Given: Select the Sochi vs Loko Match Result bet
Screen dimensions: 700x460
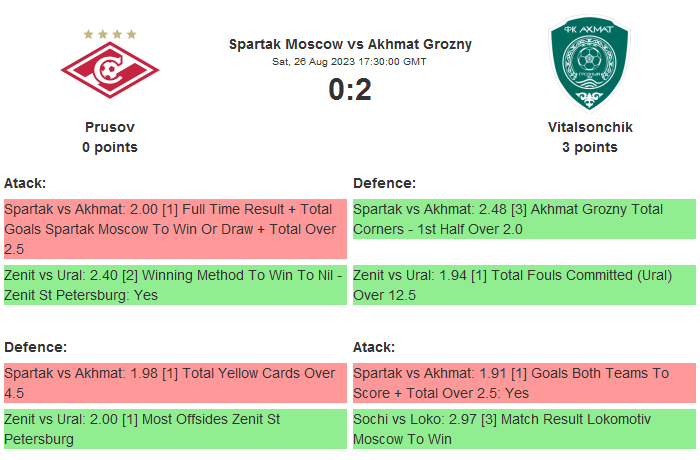Looking at the screenshot, I should click(524, 429).
